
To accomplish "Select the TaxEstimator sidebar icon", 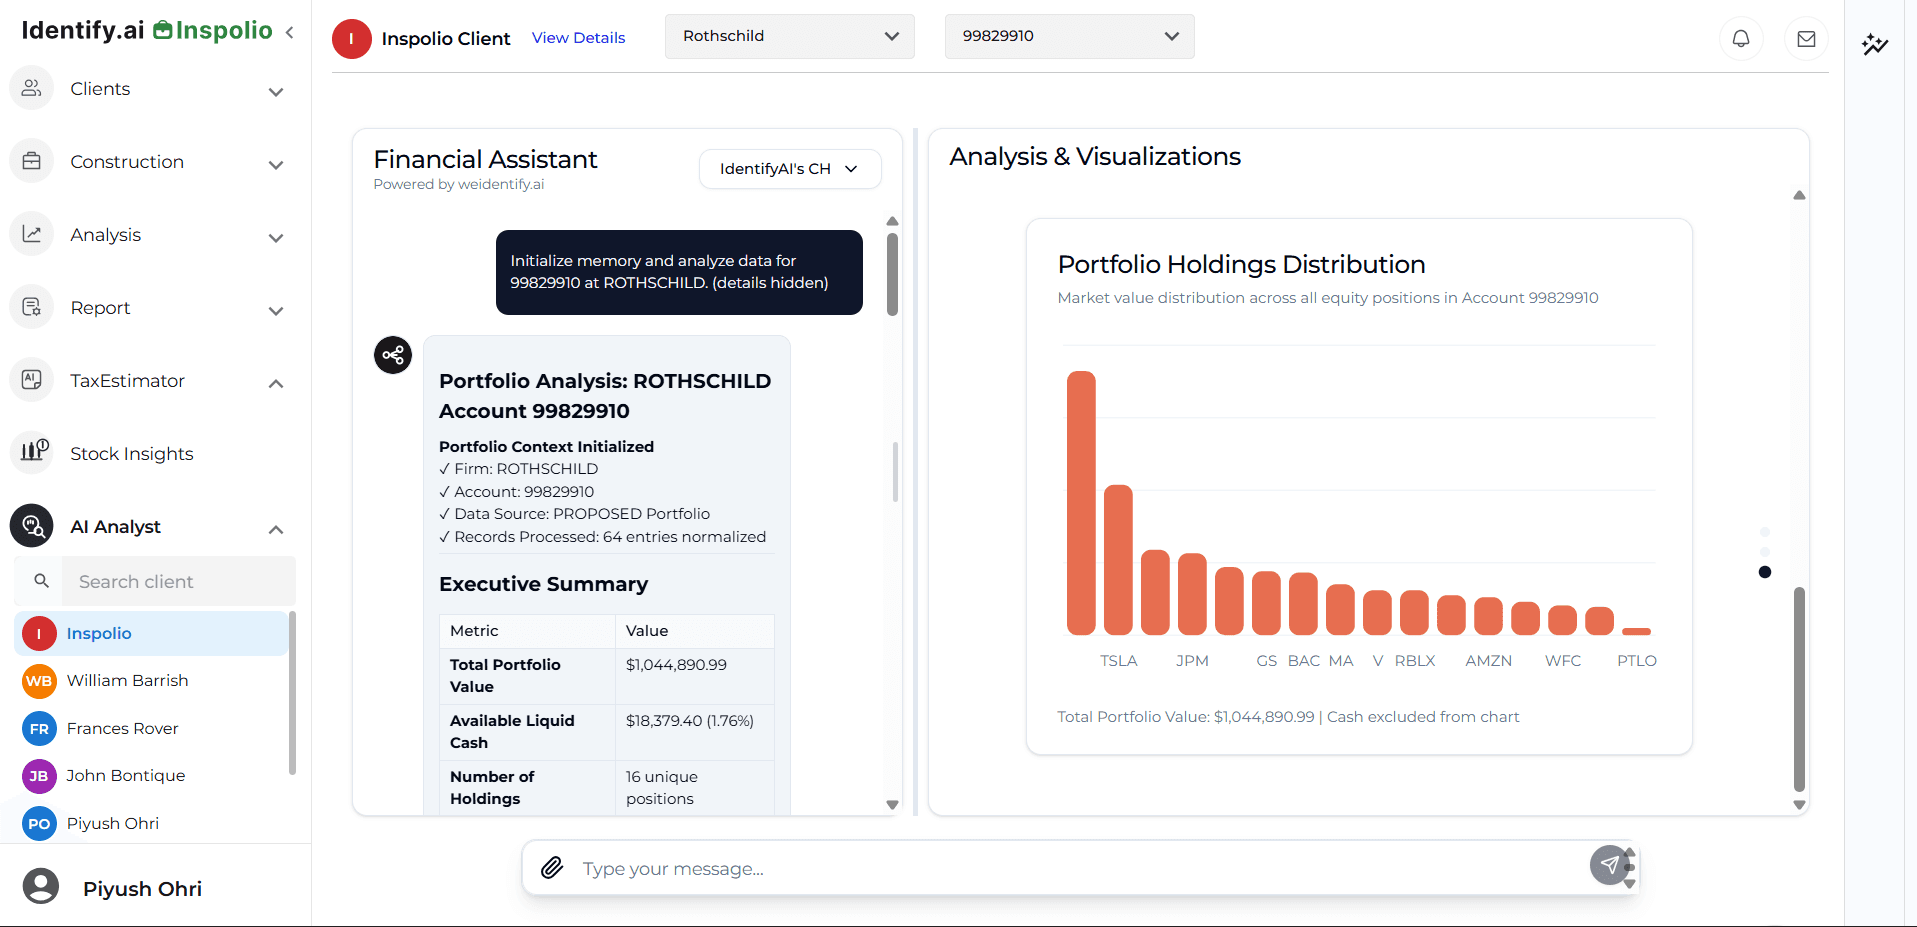I will coord(32,379).
